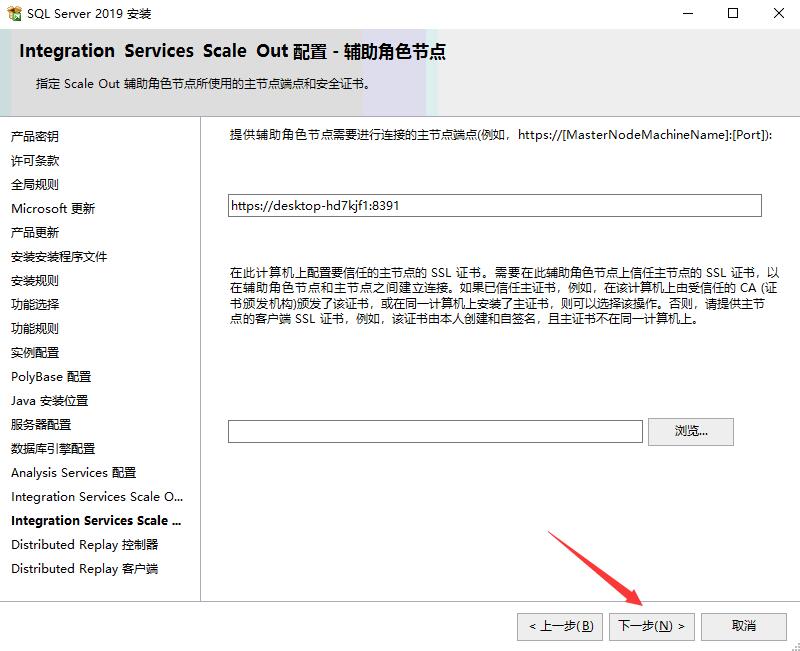Maximize the SQL Server 2019 setup window
This screenshot has width=800, height=651.
[x=733, y=13]
